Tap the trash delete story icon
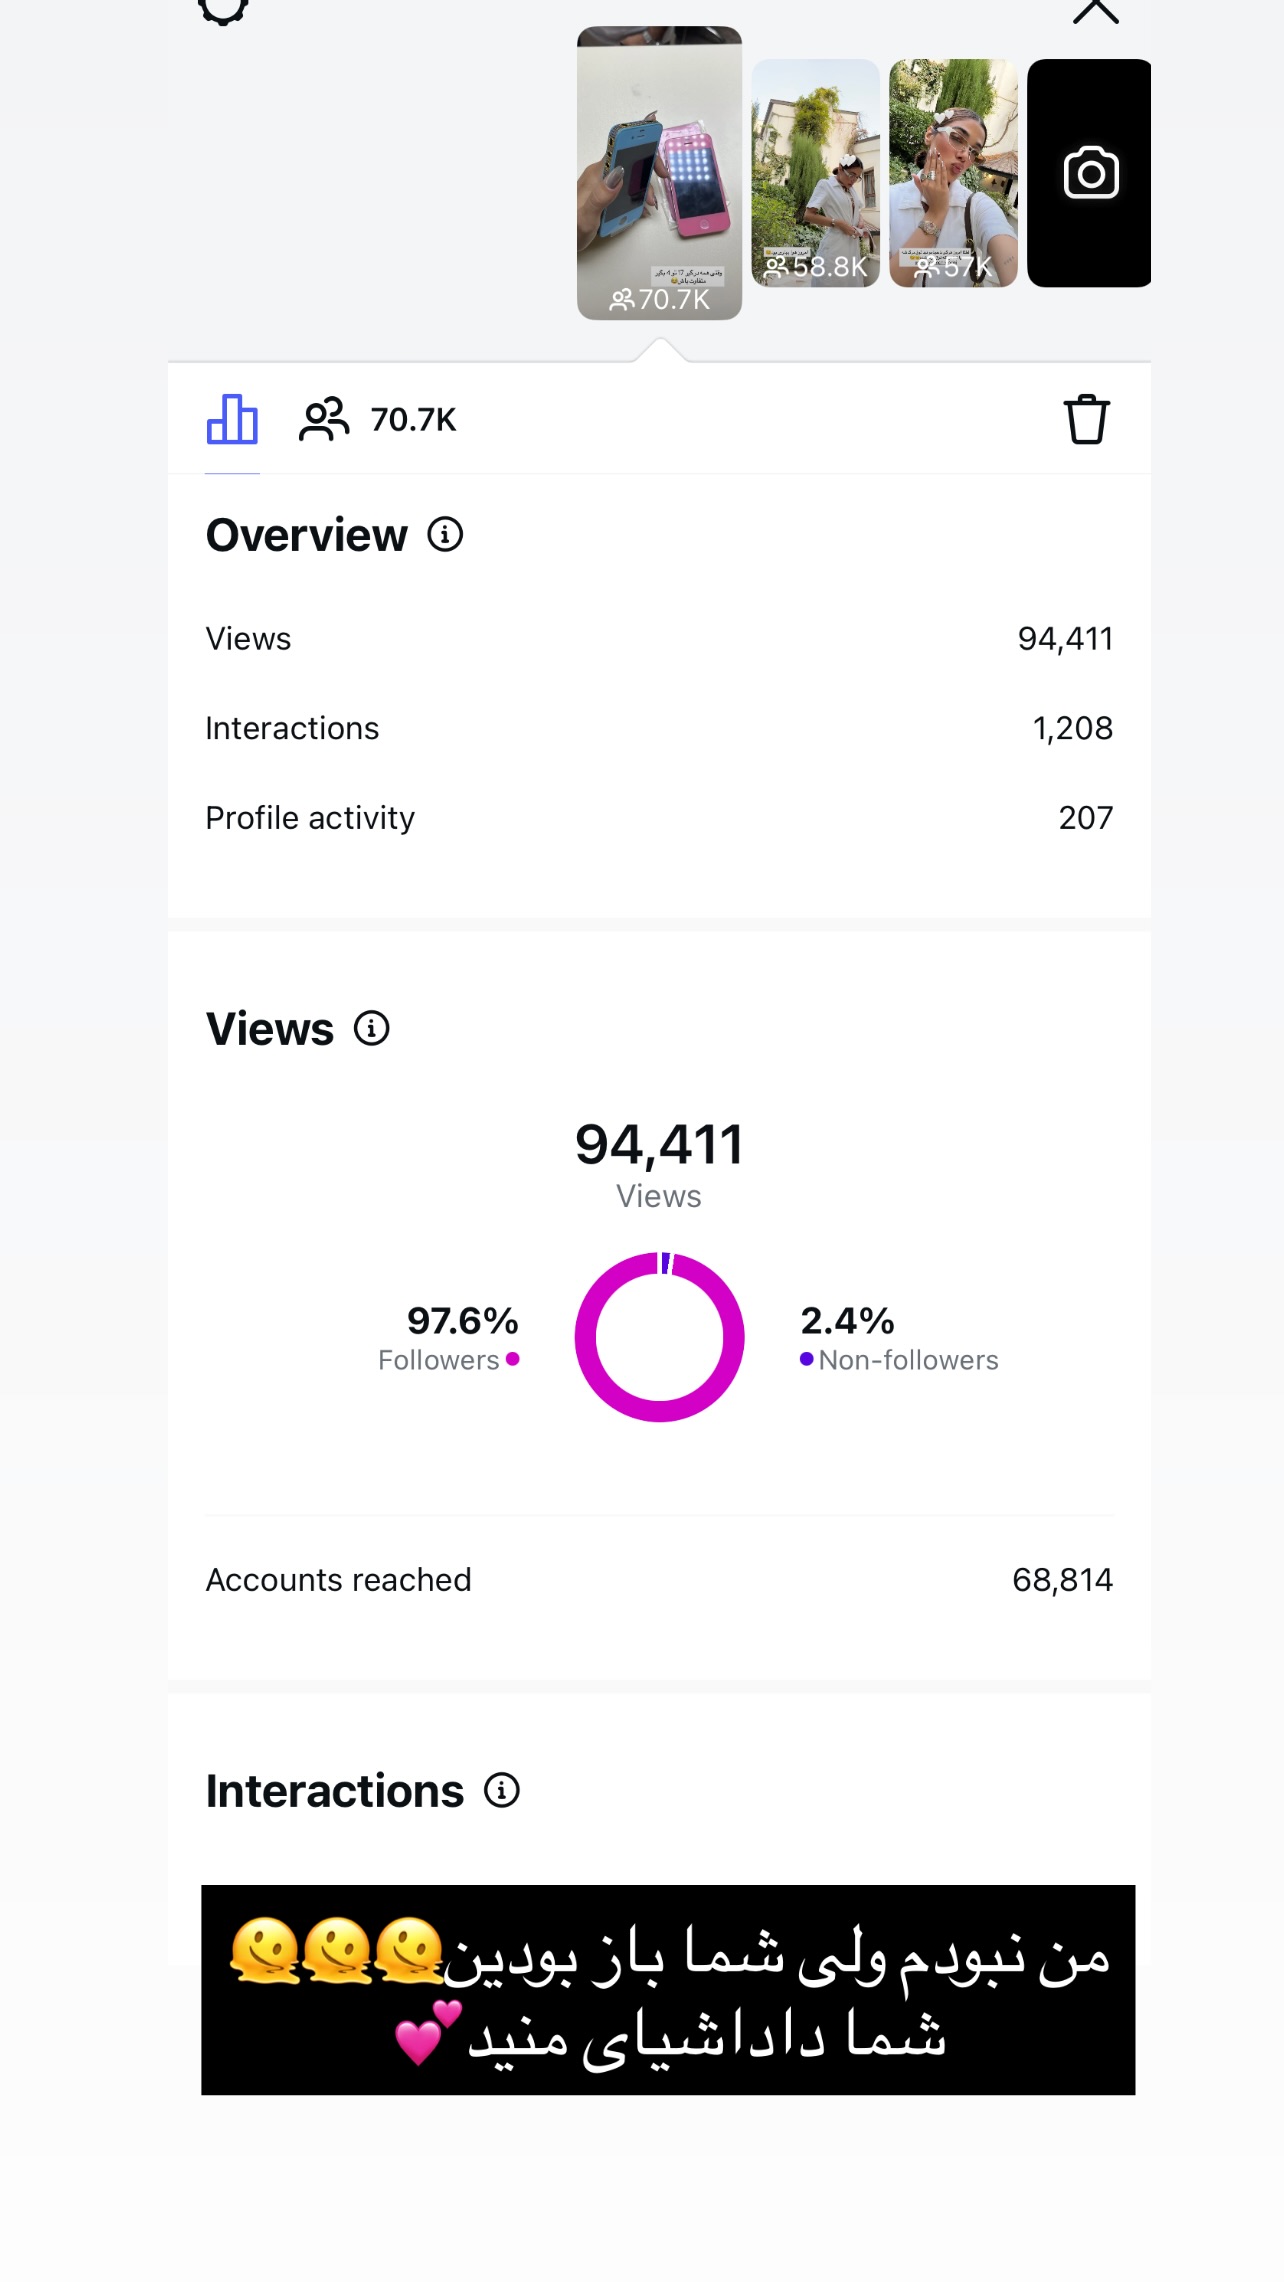 click(x=1086, y=419)
